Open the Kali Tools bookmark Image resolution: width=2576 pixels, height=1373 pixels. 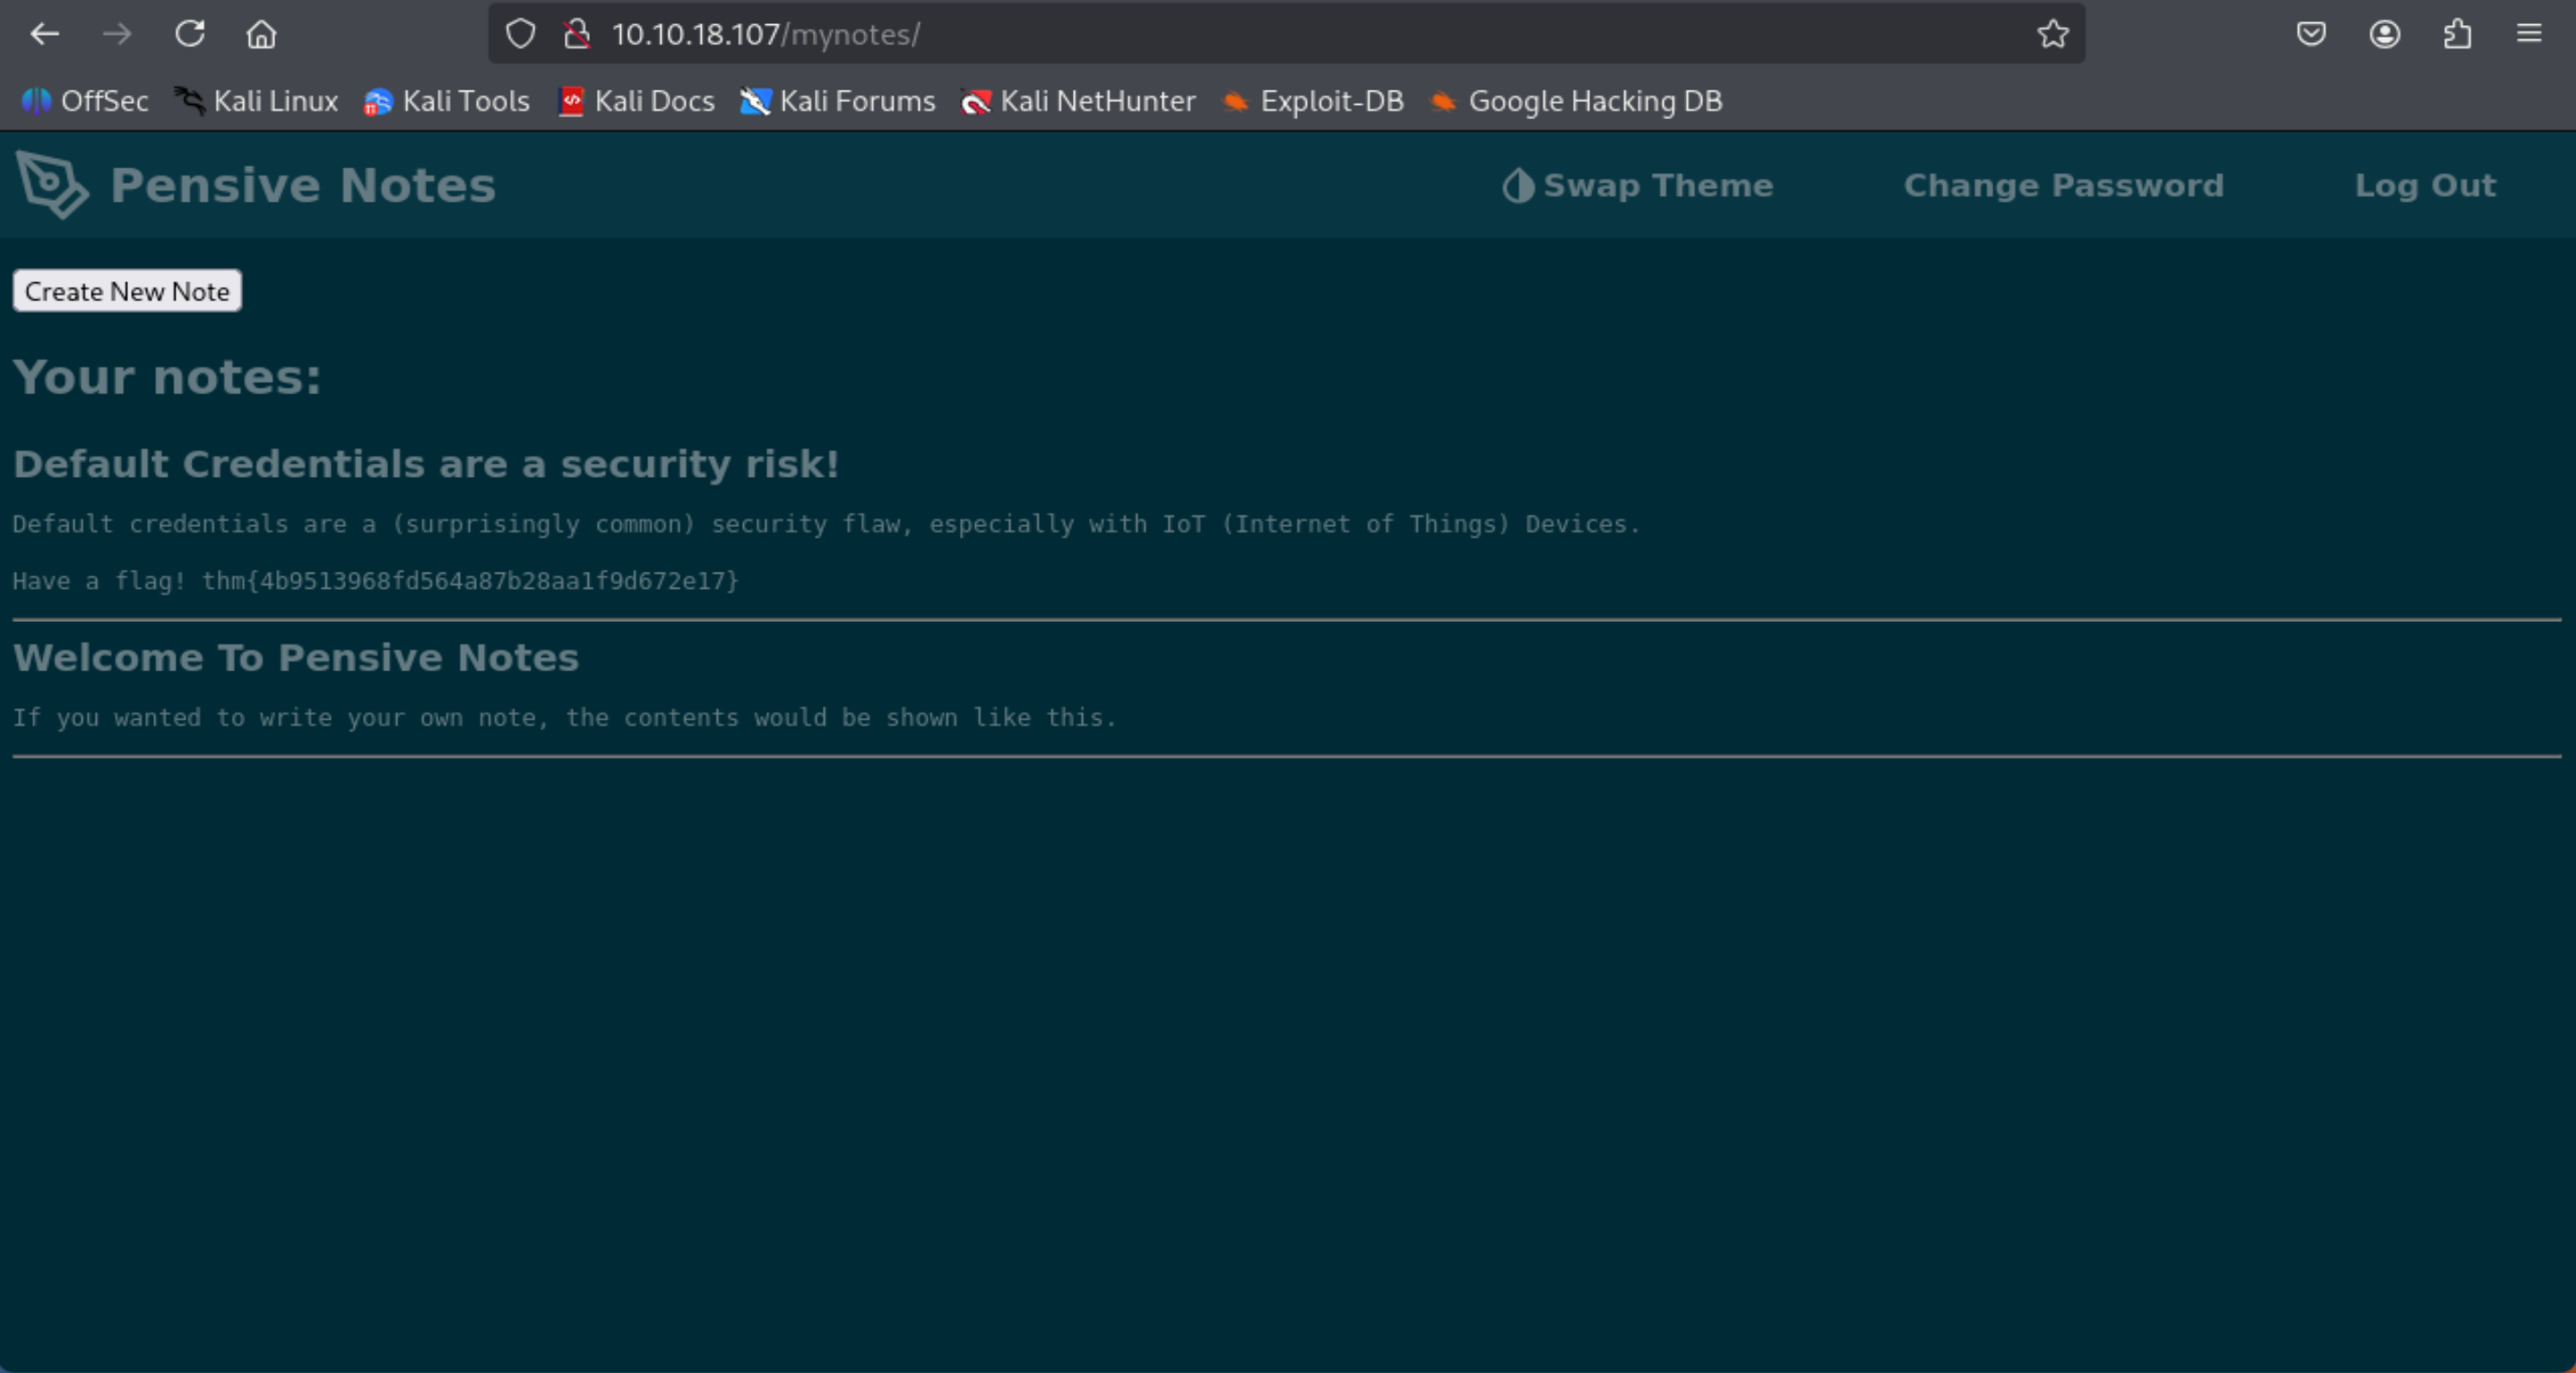447,101
